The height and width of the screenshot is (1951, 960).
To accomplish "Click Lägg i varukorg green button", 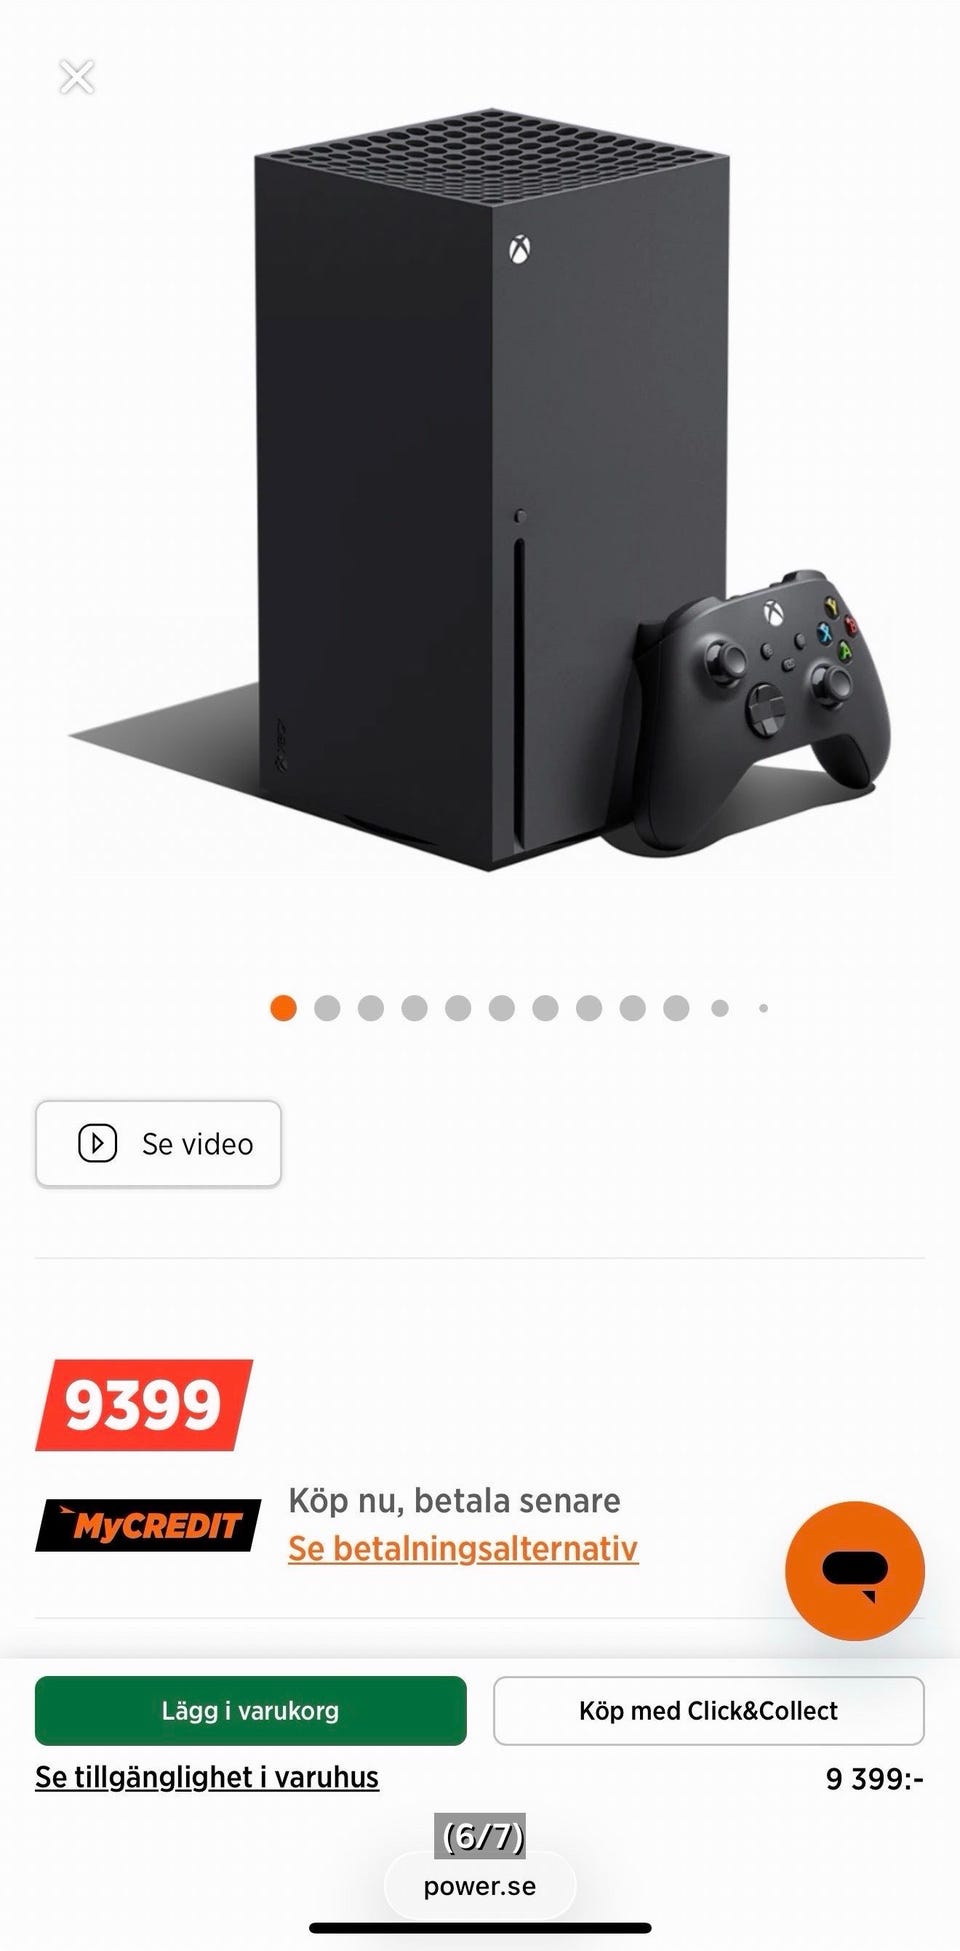I will [251, 1710].
